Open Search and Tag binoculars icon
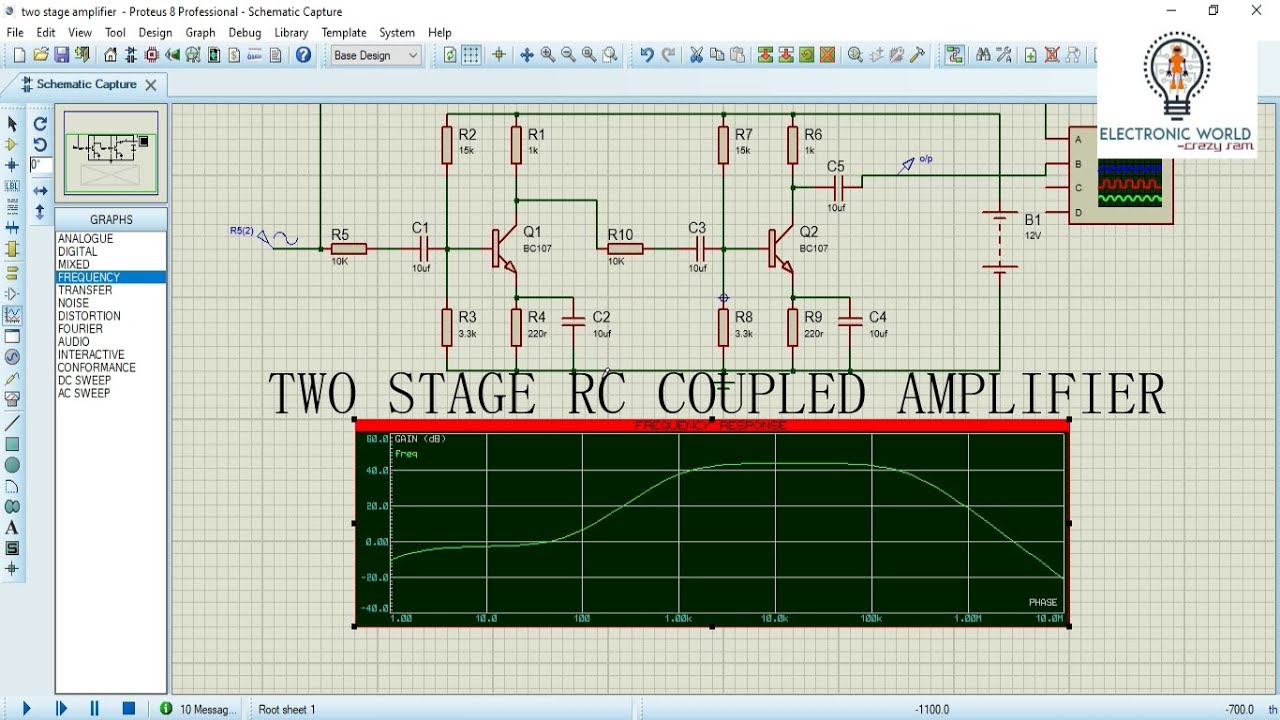 pyautogui.click(x=983, y=55)
